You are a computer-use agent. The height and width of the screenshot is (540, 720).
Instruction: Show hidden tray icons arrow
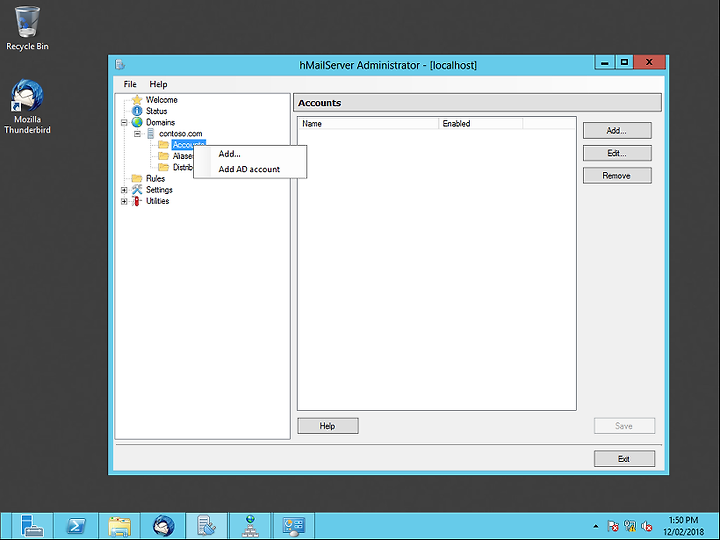pos(596,526)
